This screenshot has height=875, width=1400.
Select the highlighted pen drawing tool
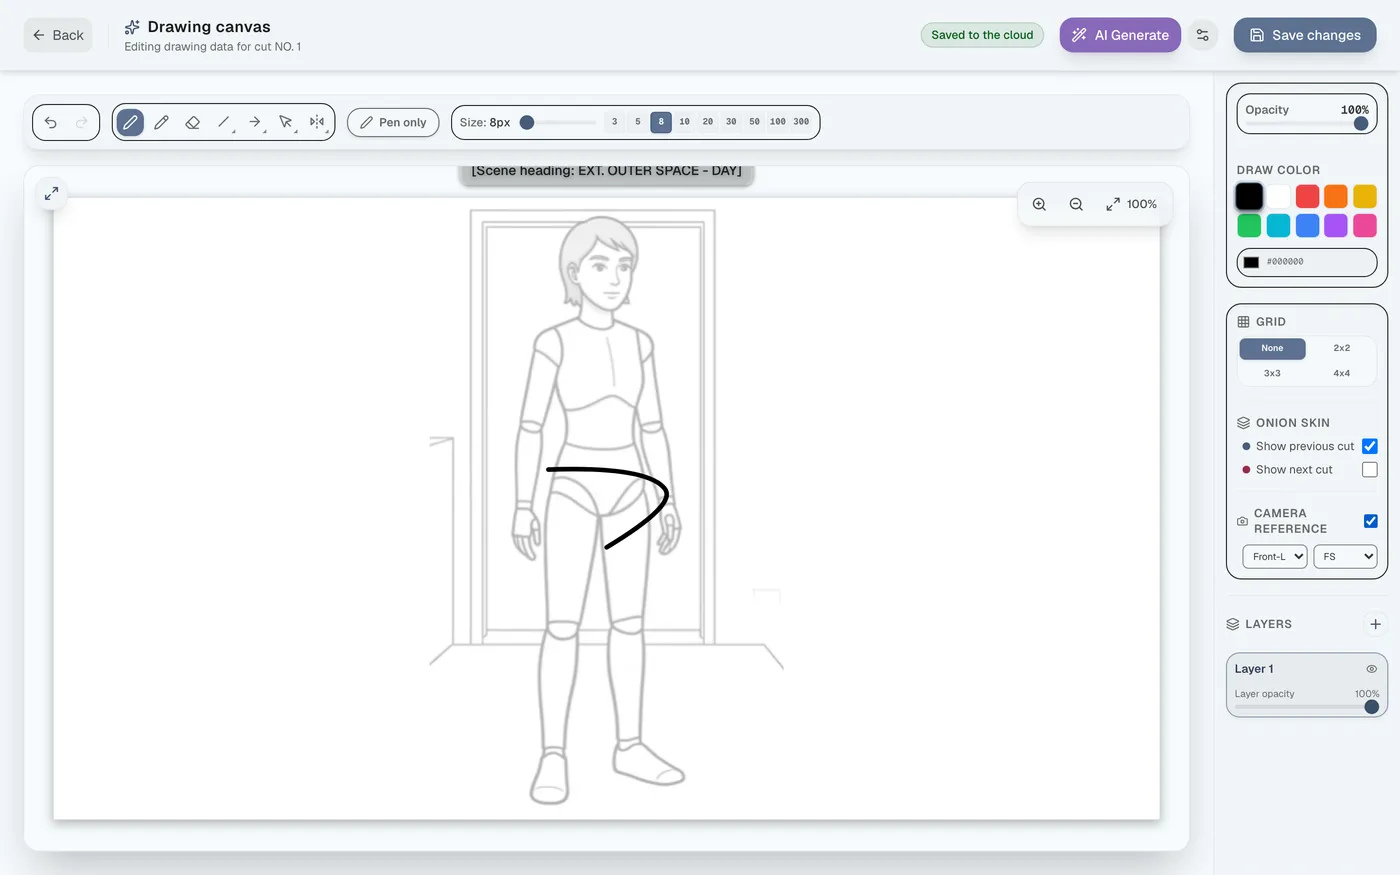point(130,122)
